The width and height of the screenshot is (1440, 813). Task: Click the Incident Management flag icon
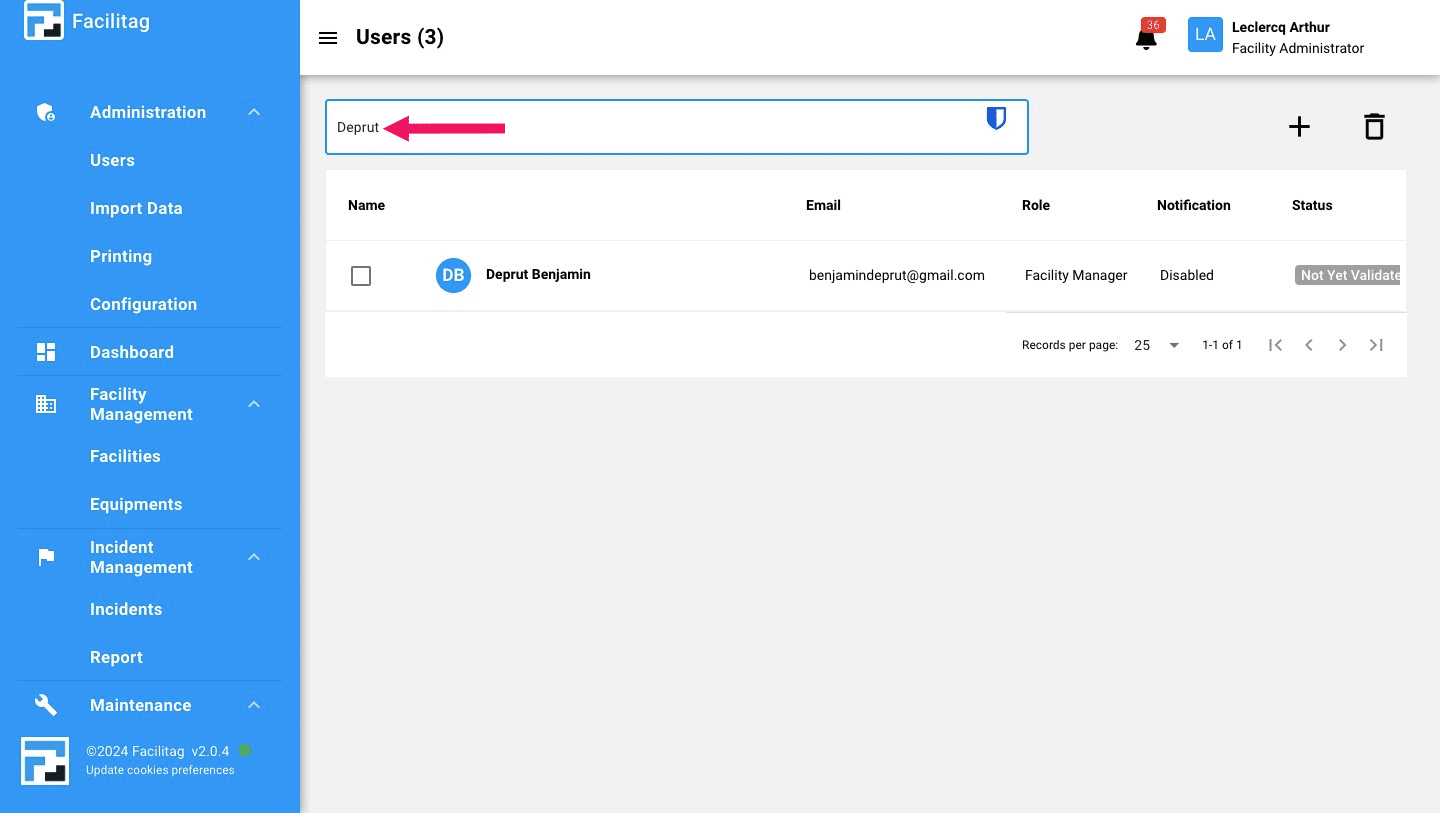(x=45, y=557)
